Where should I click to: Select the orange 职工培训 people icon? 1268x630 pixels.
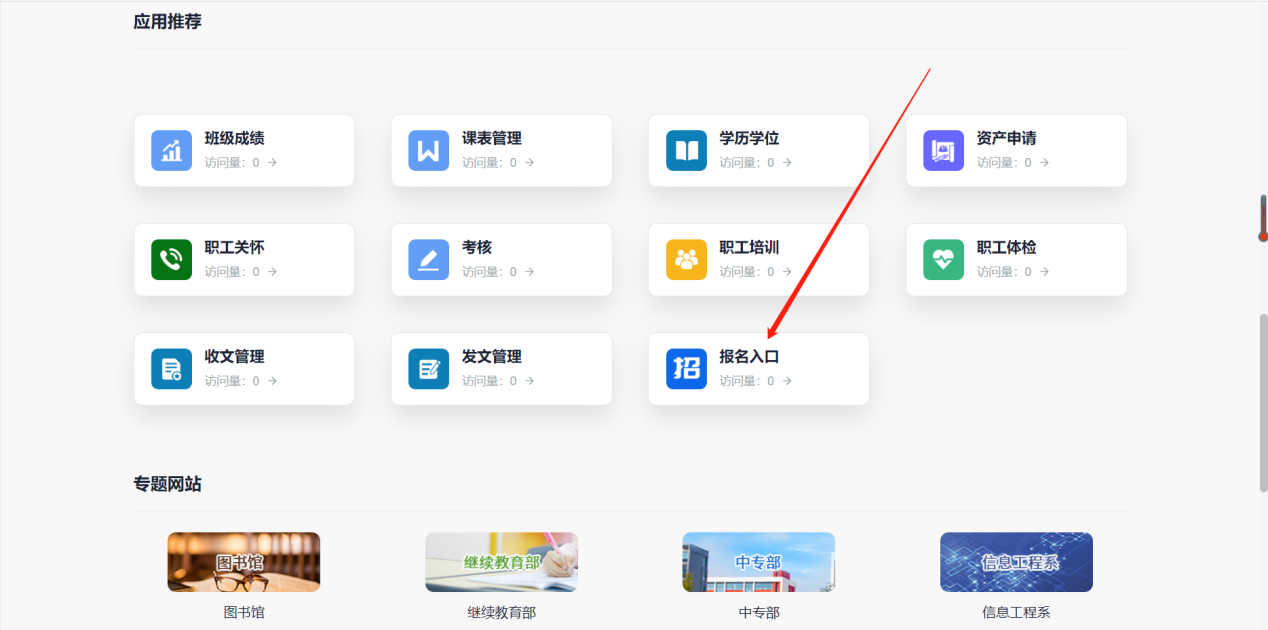point(686,260)
